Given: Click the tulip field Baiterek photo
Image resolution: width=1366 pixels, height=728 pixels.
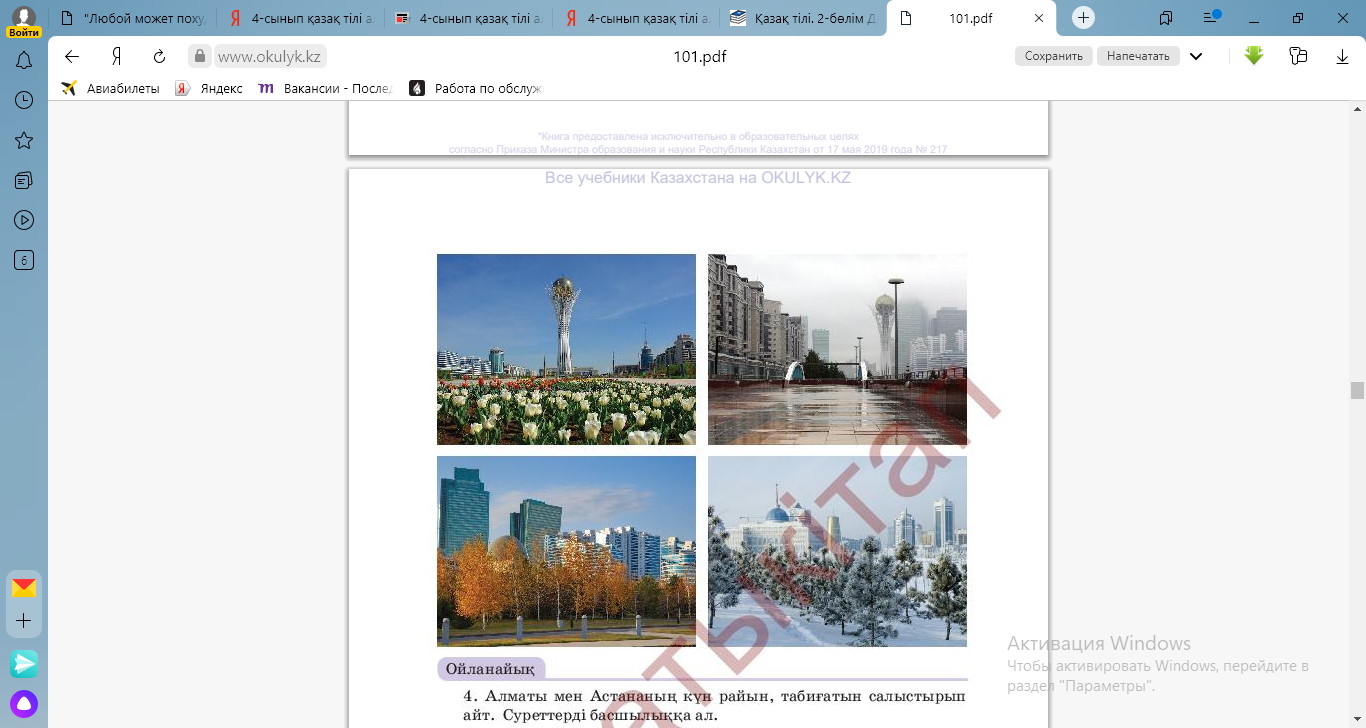Looking at the screenshot, I should point(566,349).
